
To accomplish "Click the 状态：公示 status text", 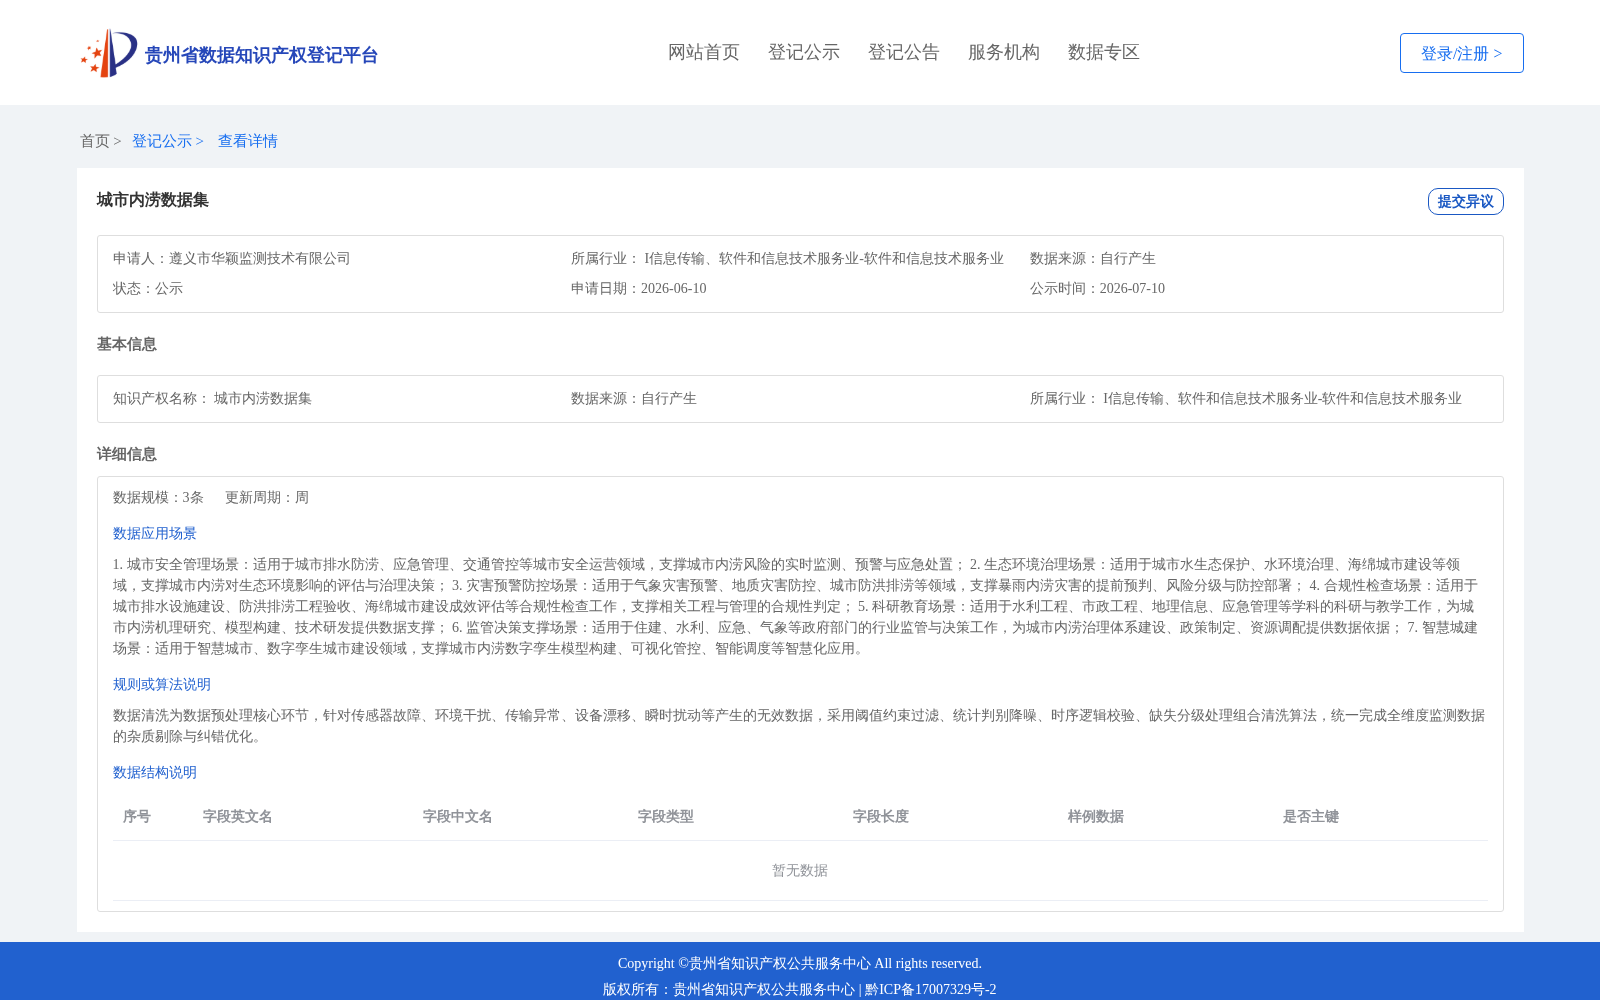I will (148, 288).
